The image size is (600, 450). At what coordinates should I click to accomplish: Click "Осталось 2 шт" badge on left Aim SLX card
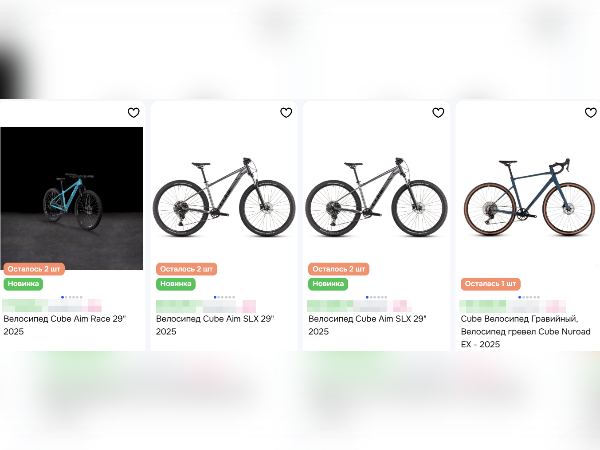click(187, 269)
